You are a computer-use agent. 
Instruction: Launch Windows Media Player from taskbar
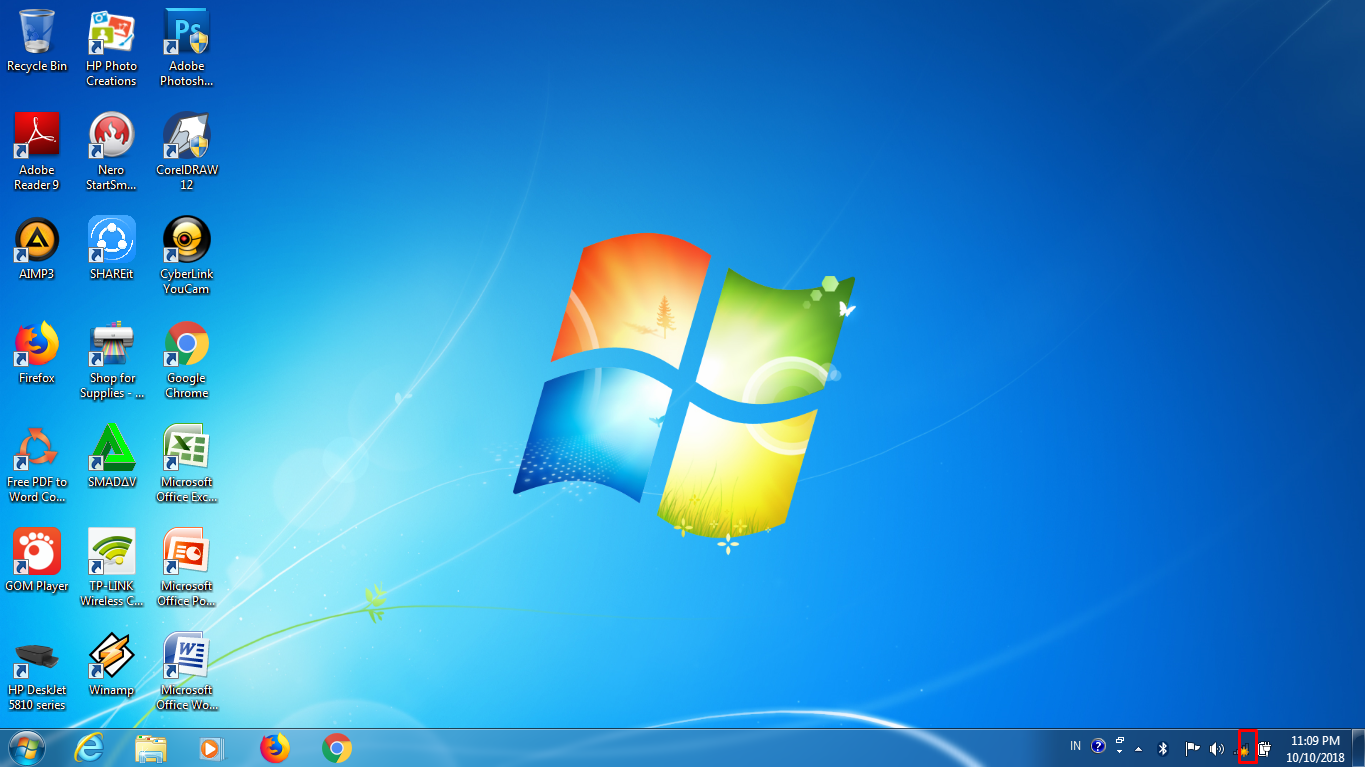tap(213, 748)
